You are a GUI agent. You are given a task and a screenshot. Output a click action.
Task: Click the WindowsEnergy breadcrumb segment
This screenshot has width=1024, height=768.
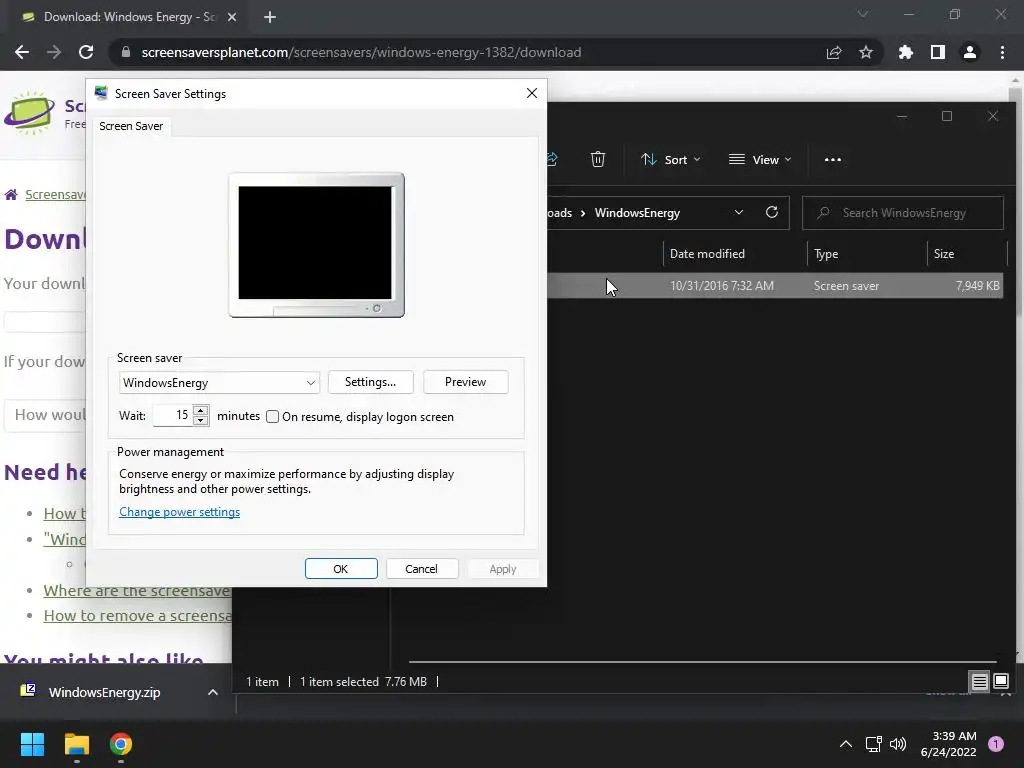637,213
